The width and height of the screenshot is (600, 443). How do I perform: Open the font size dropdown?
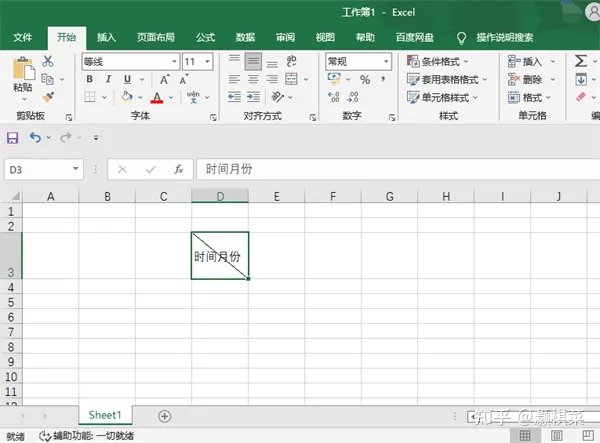[x=208, y=61]
